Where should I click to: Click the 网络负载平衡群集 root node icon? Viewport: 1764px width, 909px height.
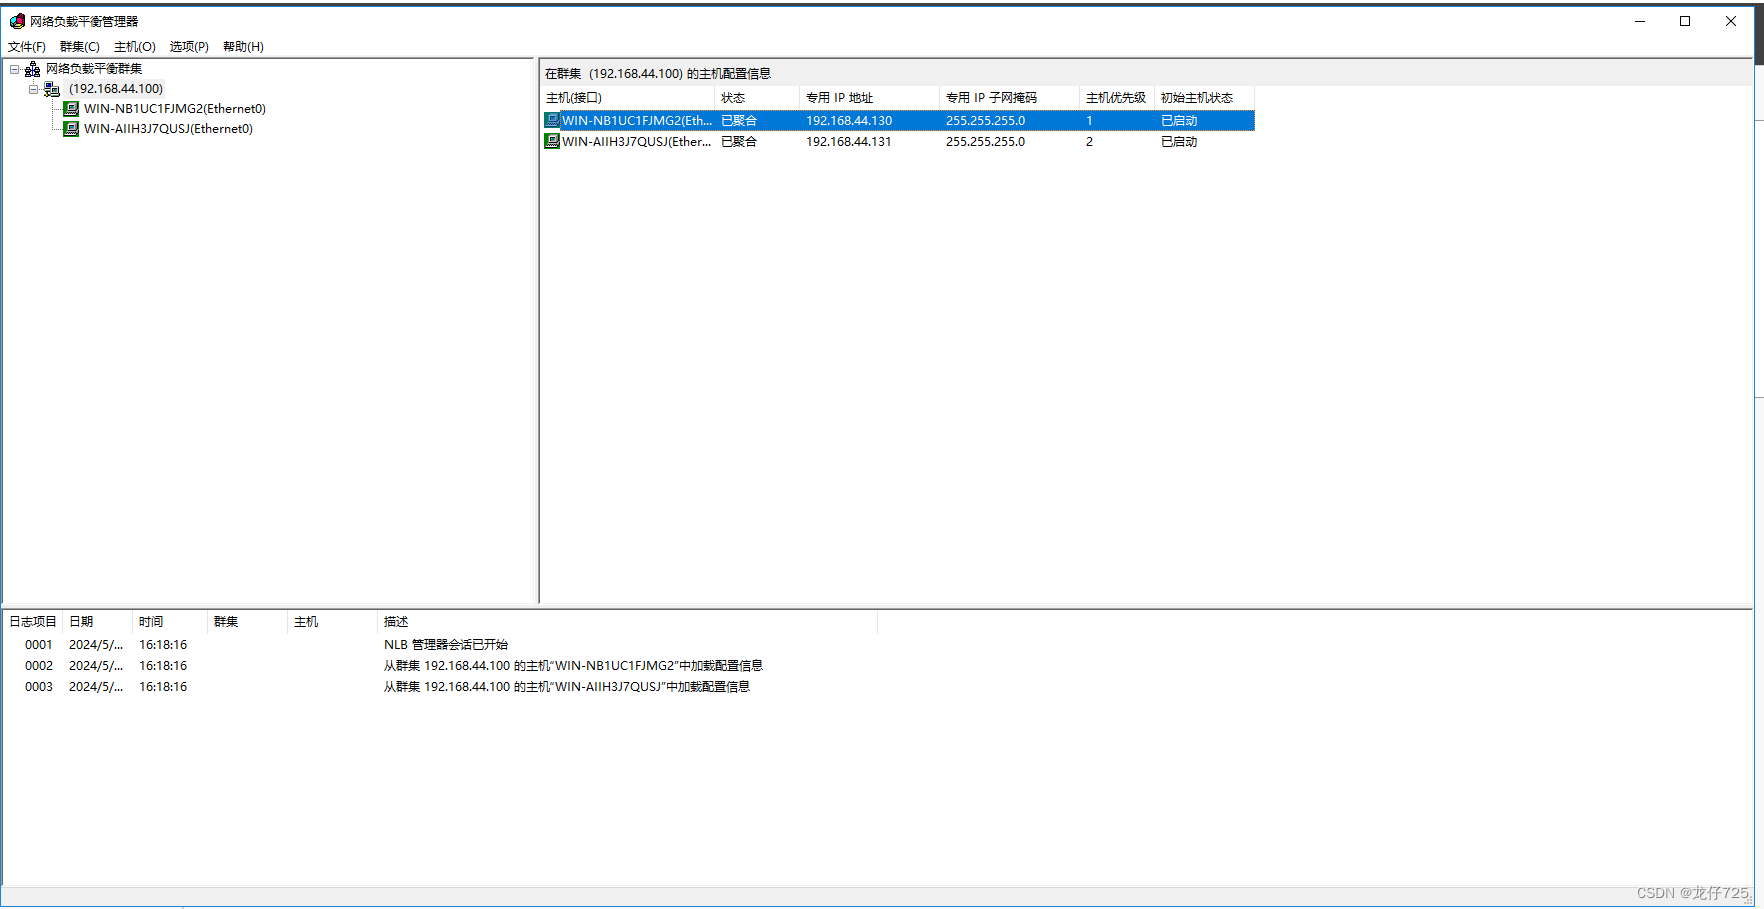pyautogui.click(x=32, y=69)
